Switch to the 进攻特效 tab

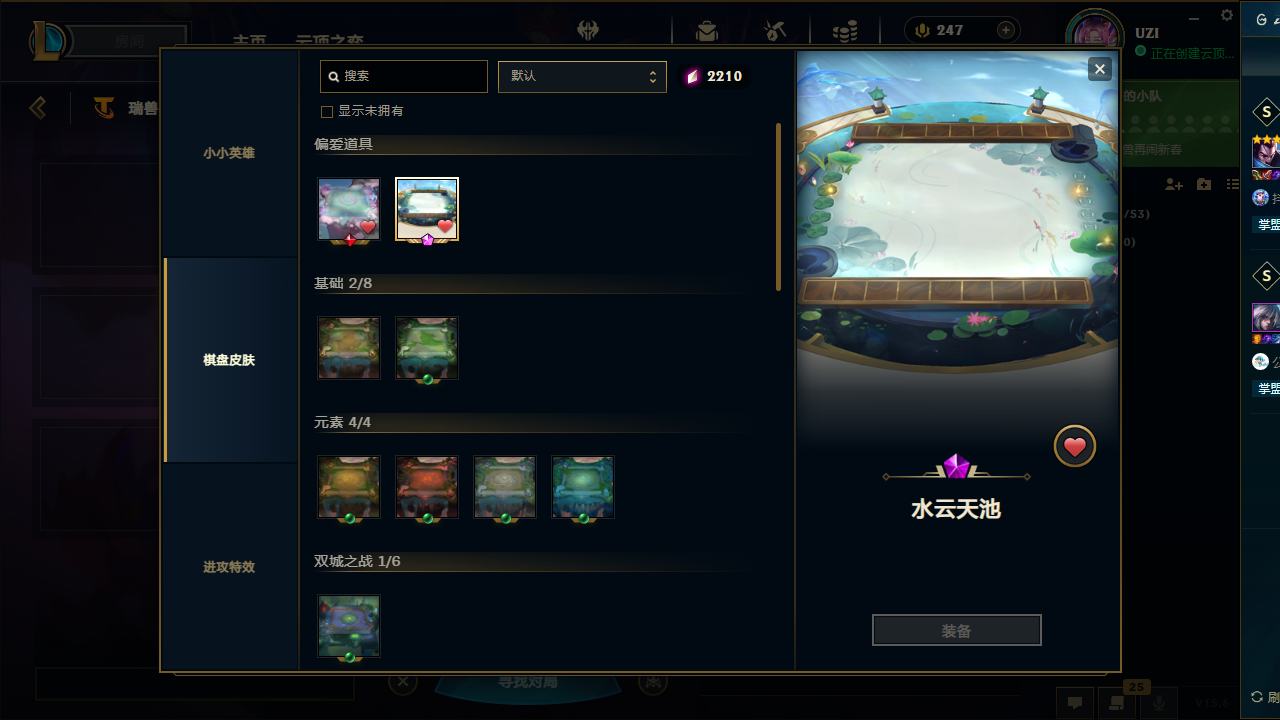[x=229, y=567]
